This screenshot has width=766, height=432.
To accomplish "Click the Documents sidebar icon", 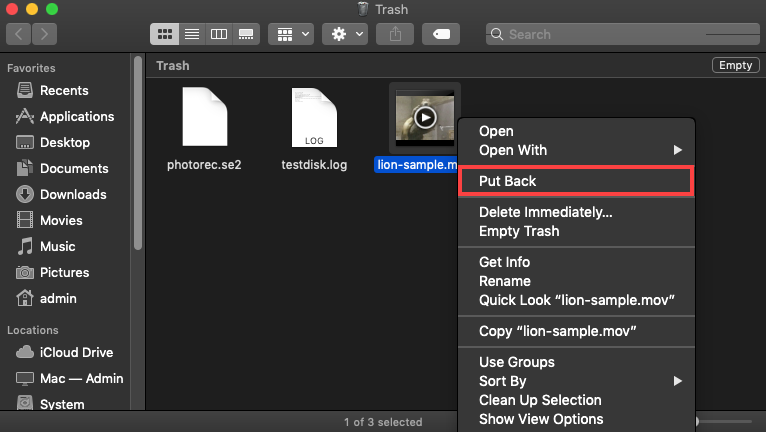I will 24,168.
